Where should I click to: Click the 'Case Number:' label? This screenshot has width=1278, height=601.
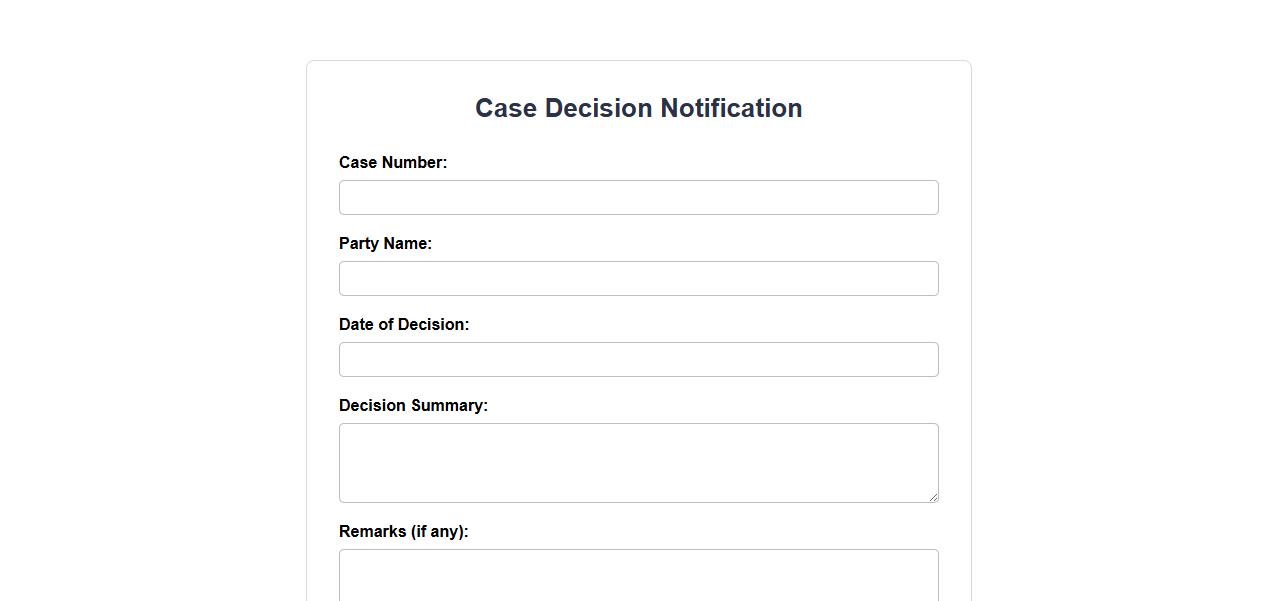(393, 163)
